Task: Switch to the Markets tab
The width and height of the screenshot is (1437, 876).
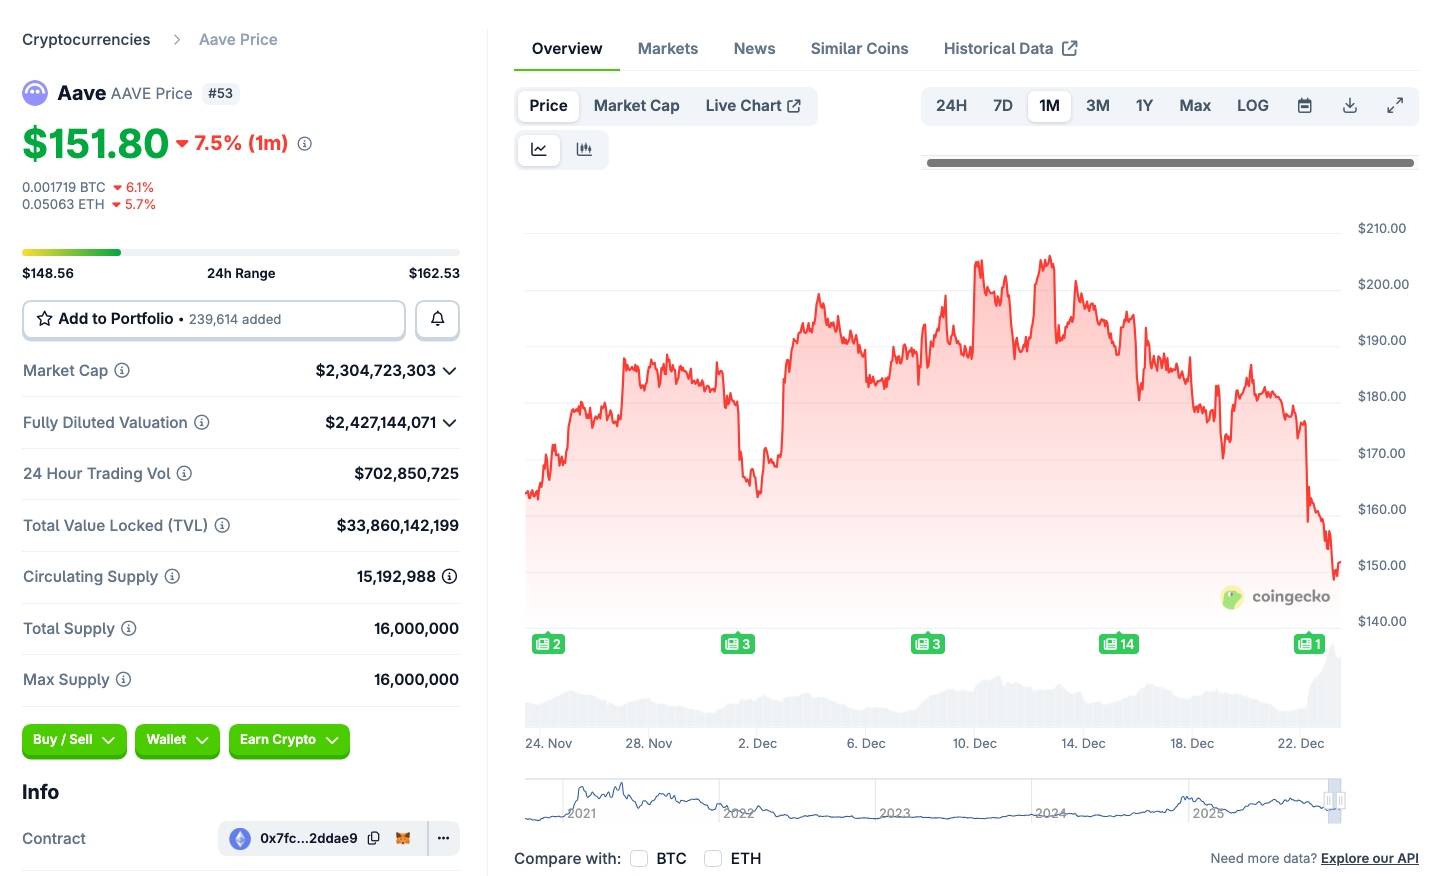Action: [x=667, y=48]
